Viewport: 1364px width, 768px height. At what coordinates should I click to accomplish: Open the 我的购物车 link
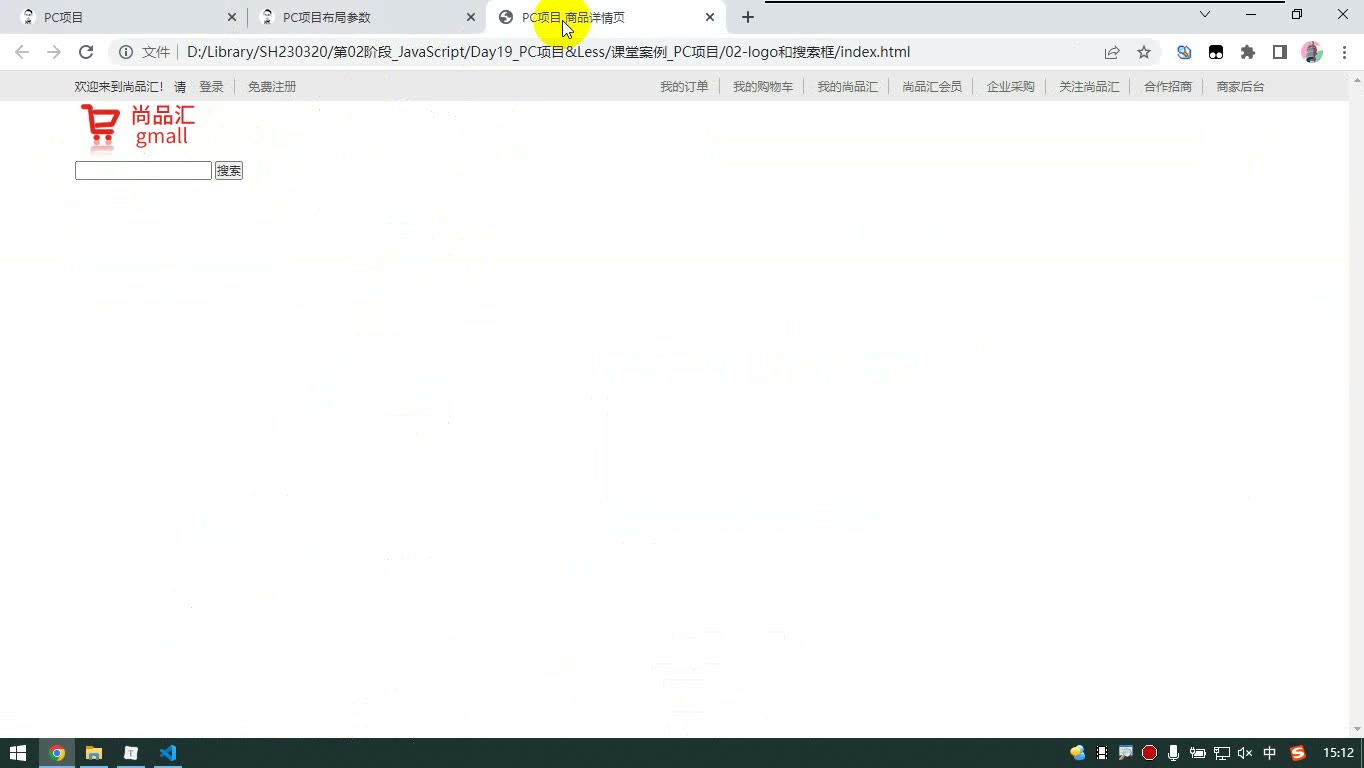pos(763,87)
